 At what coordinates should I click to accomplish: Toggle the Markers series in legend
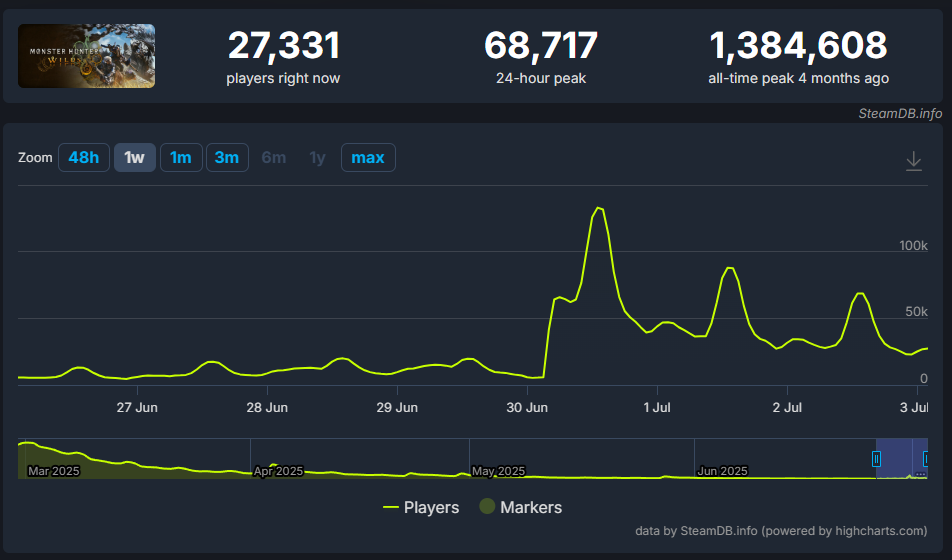point(521,507)
